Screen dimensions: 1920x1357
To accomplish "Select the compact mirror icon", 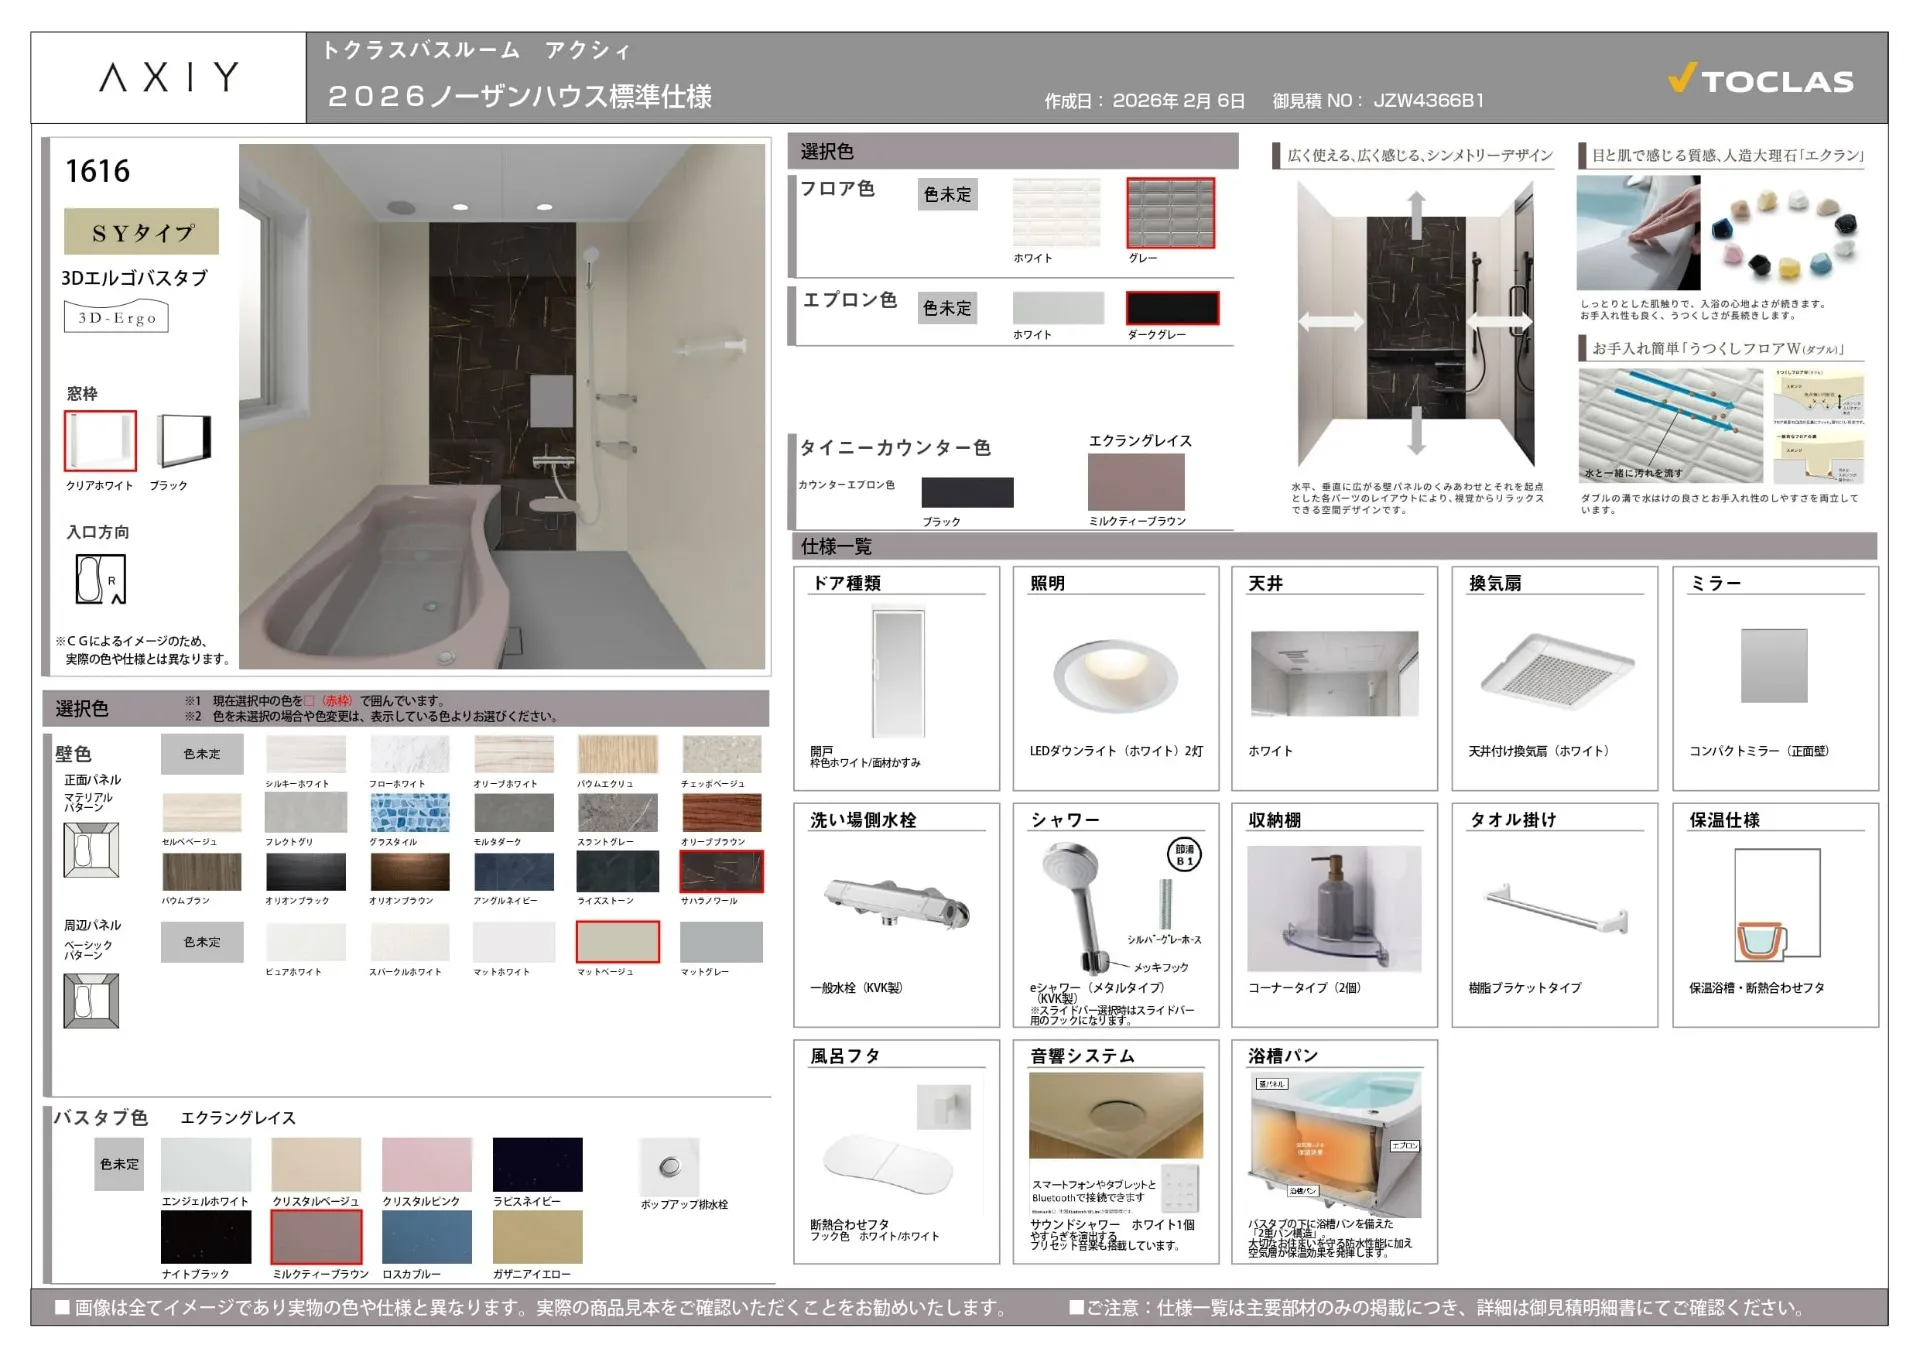I will (1775, 665).
